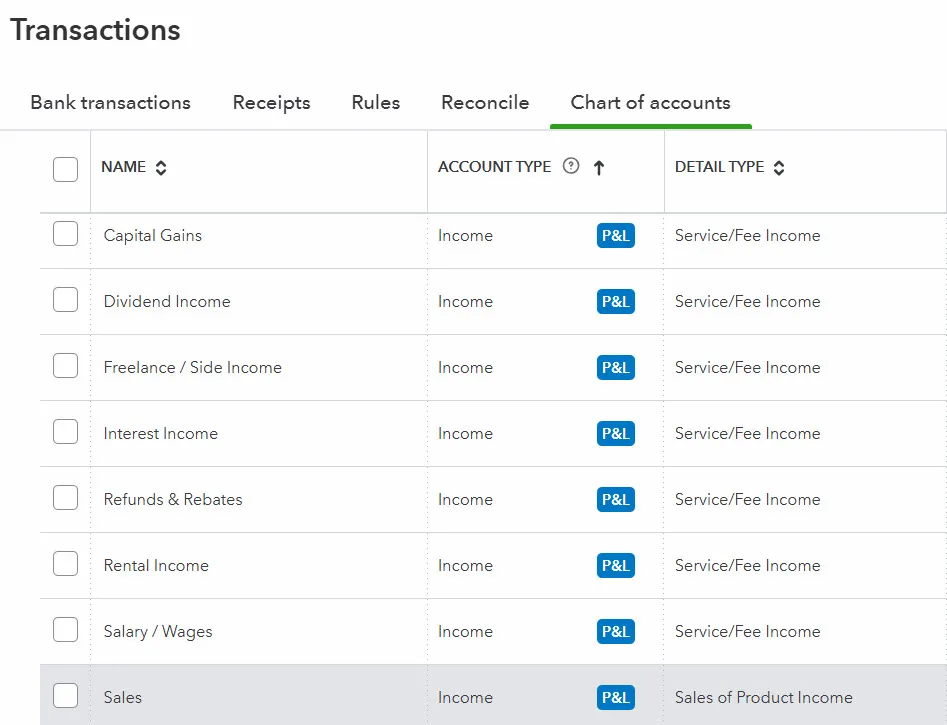Toggle the Refunds & Rebates row checkbox
This screenshot has height=725, width=947.
coord(65,499)
